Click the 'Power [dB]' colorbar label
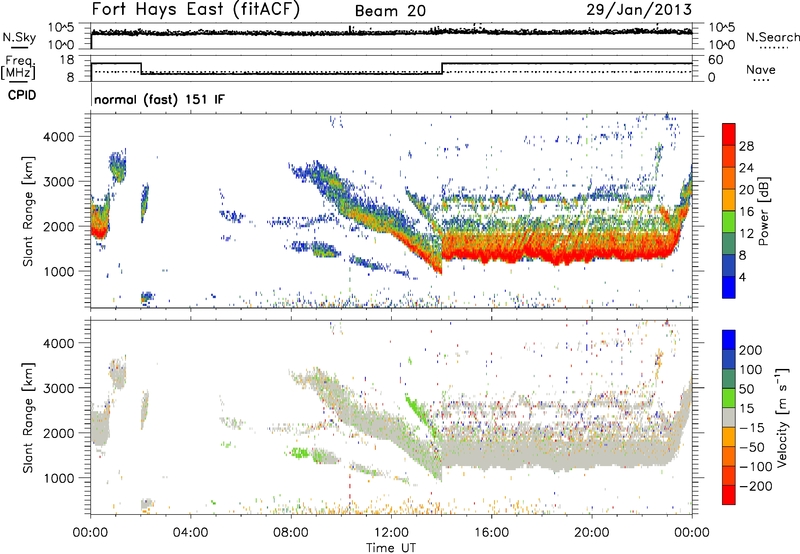This screenshot has height=554, width=800. point(764,211)
